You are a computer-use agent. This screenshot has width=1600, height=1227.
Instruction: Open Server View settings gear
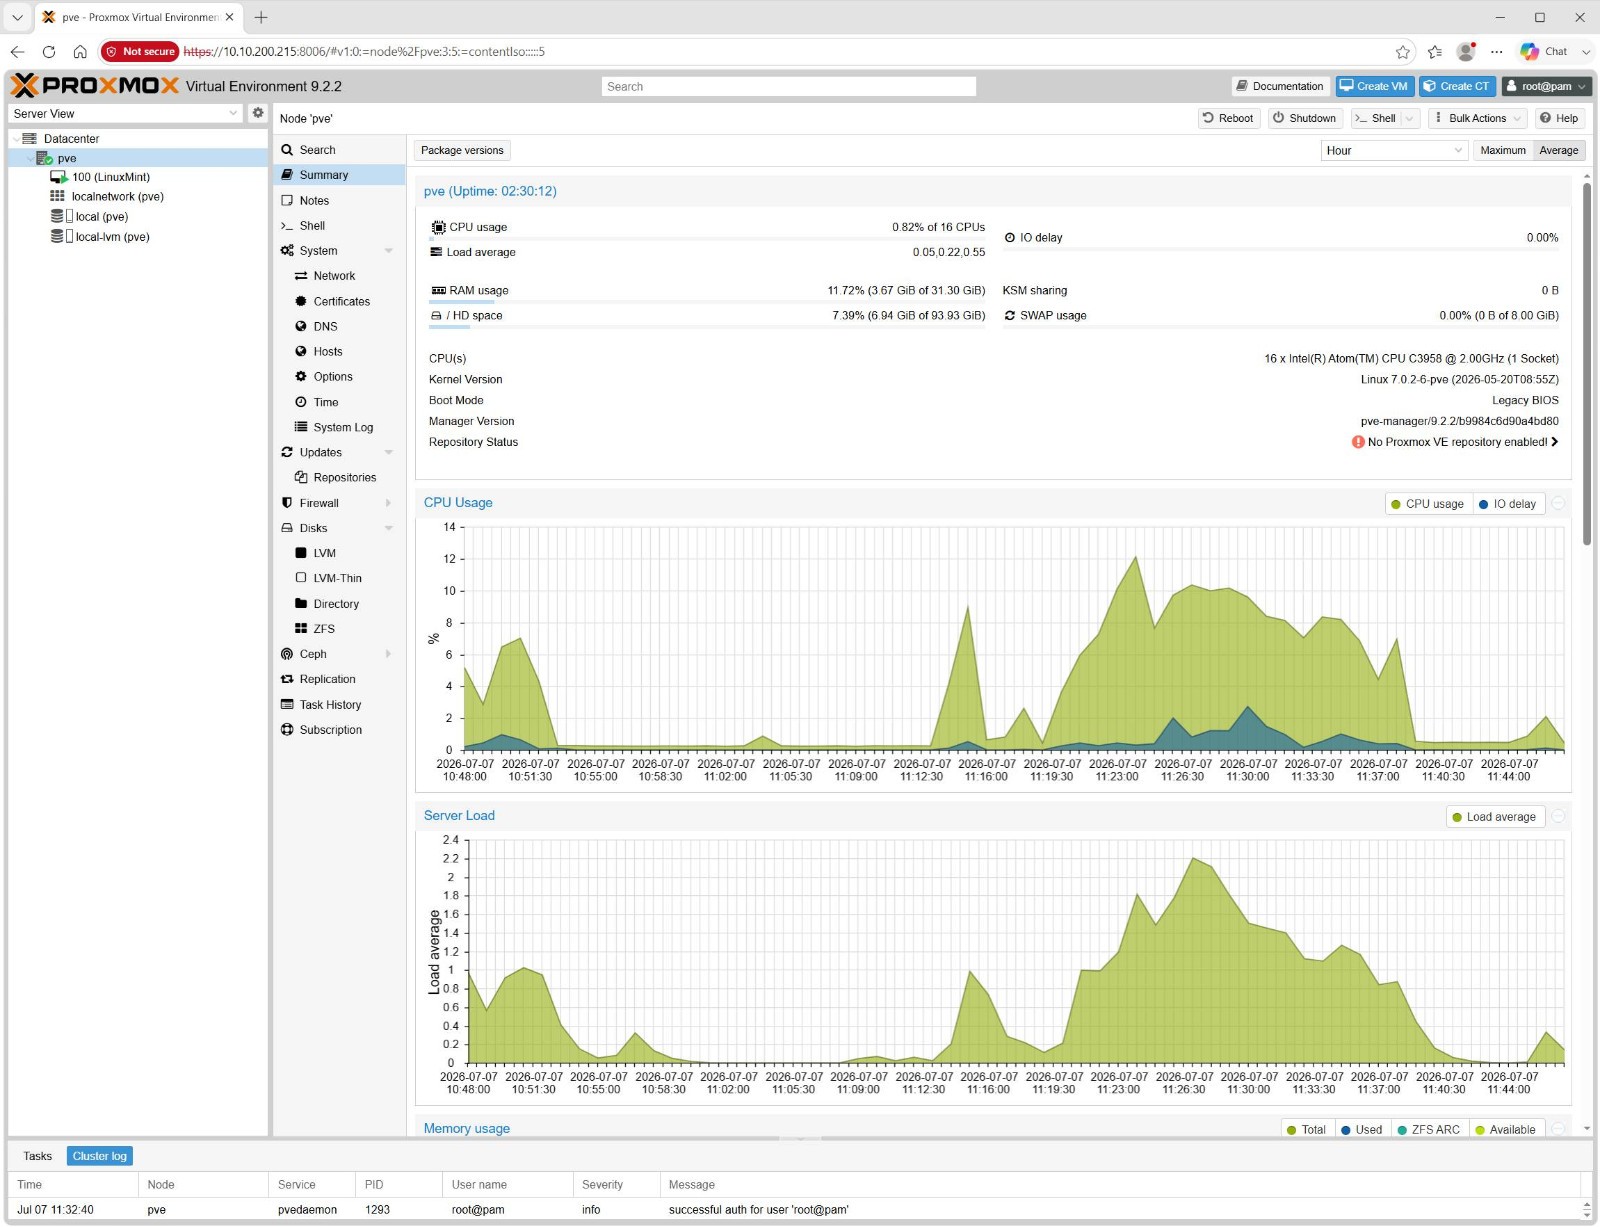tap(258, 113)
